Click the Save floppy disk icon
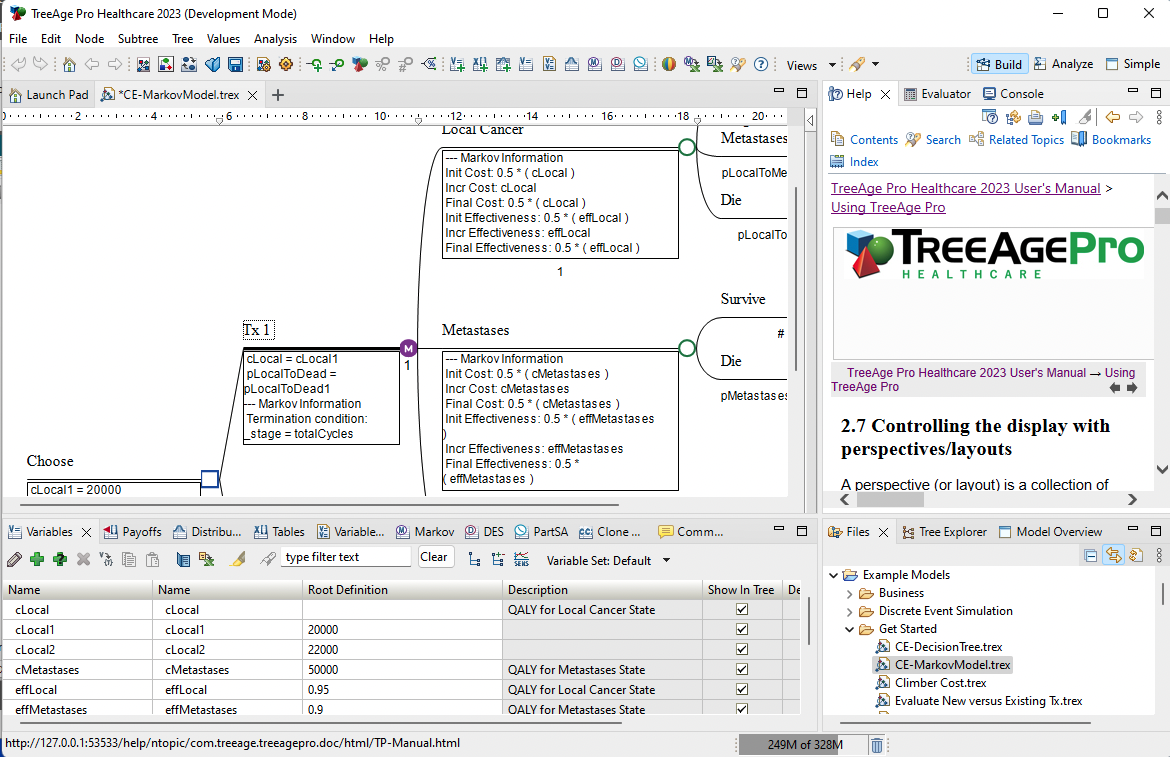This screenshot has width=1170, height=757. [235, 65]
